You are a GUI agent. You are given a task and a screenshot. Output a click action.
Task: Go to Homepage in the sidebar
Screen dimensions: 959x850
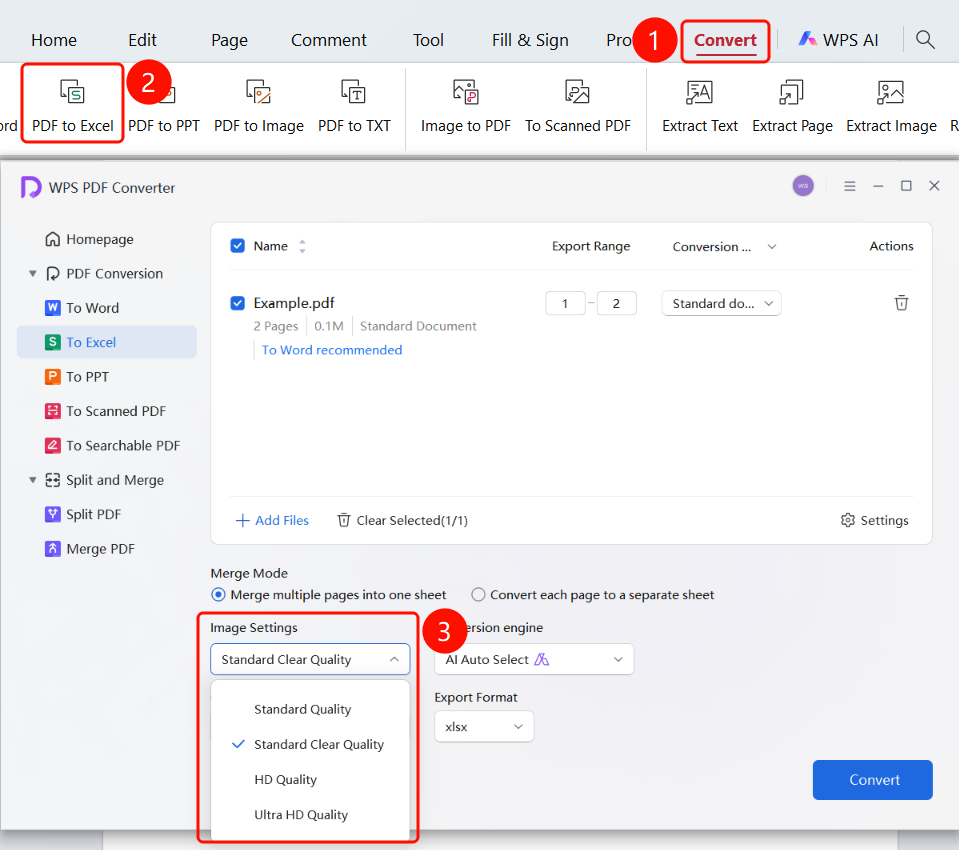[x=89, y=239]
